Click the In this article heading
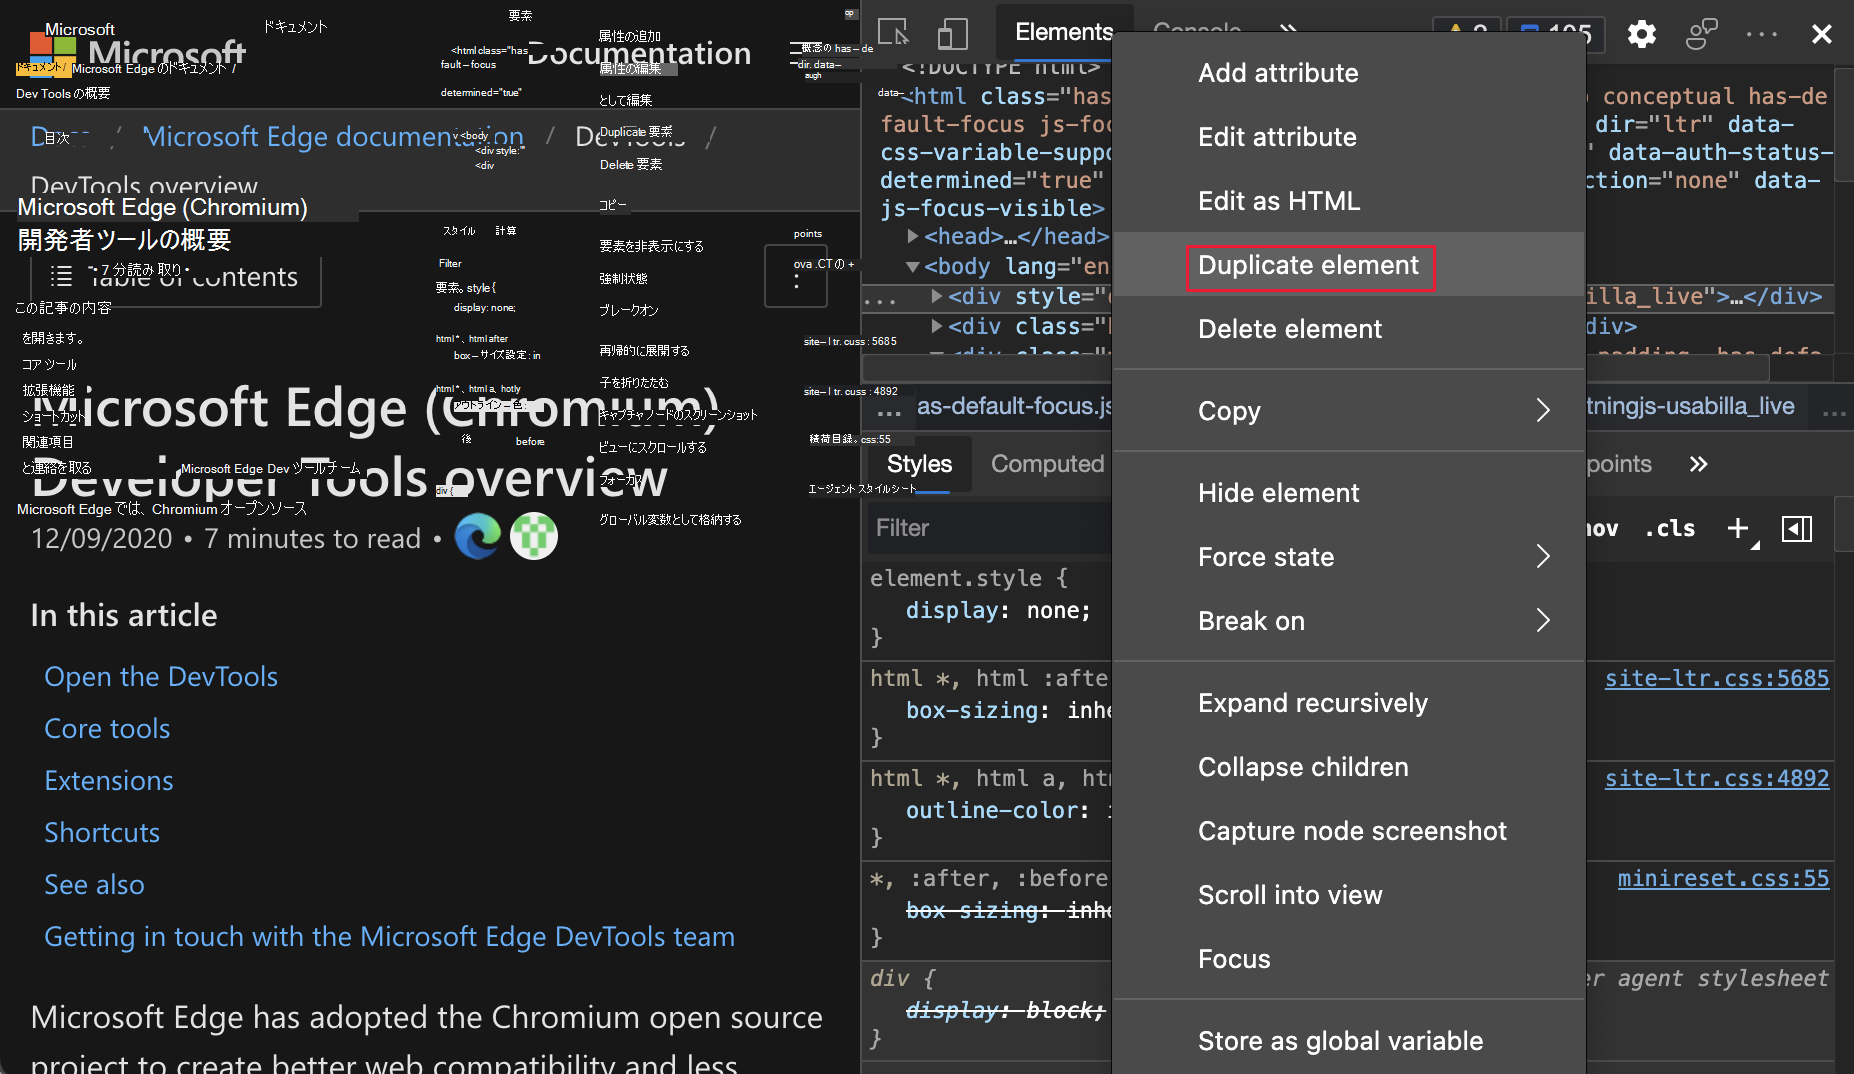The image size is (1854, 1074). click(x=124, y=616)
